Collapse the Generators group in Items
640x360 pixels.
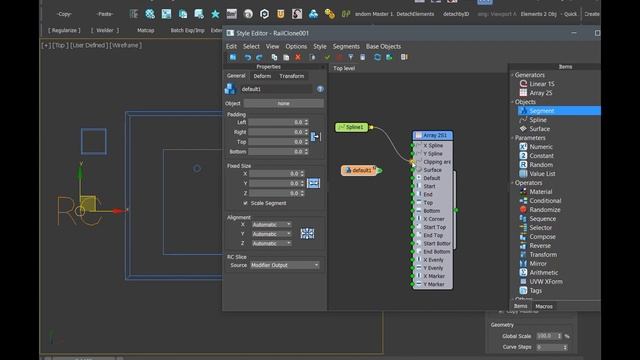coord(512,75)
